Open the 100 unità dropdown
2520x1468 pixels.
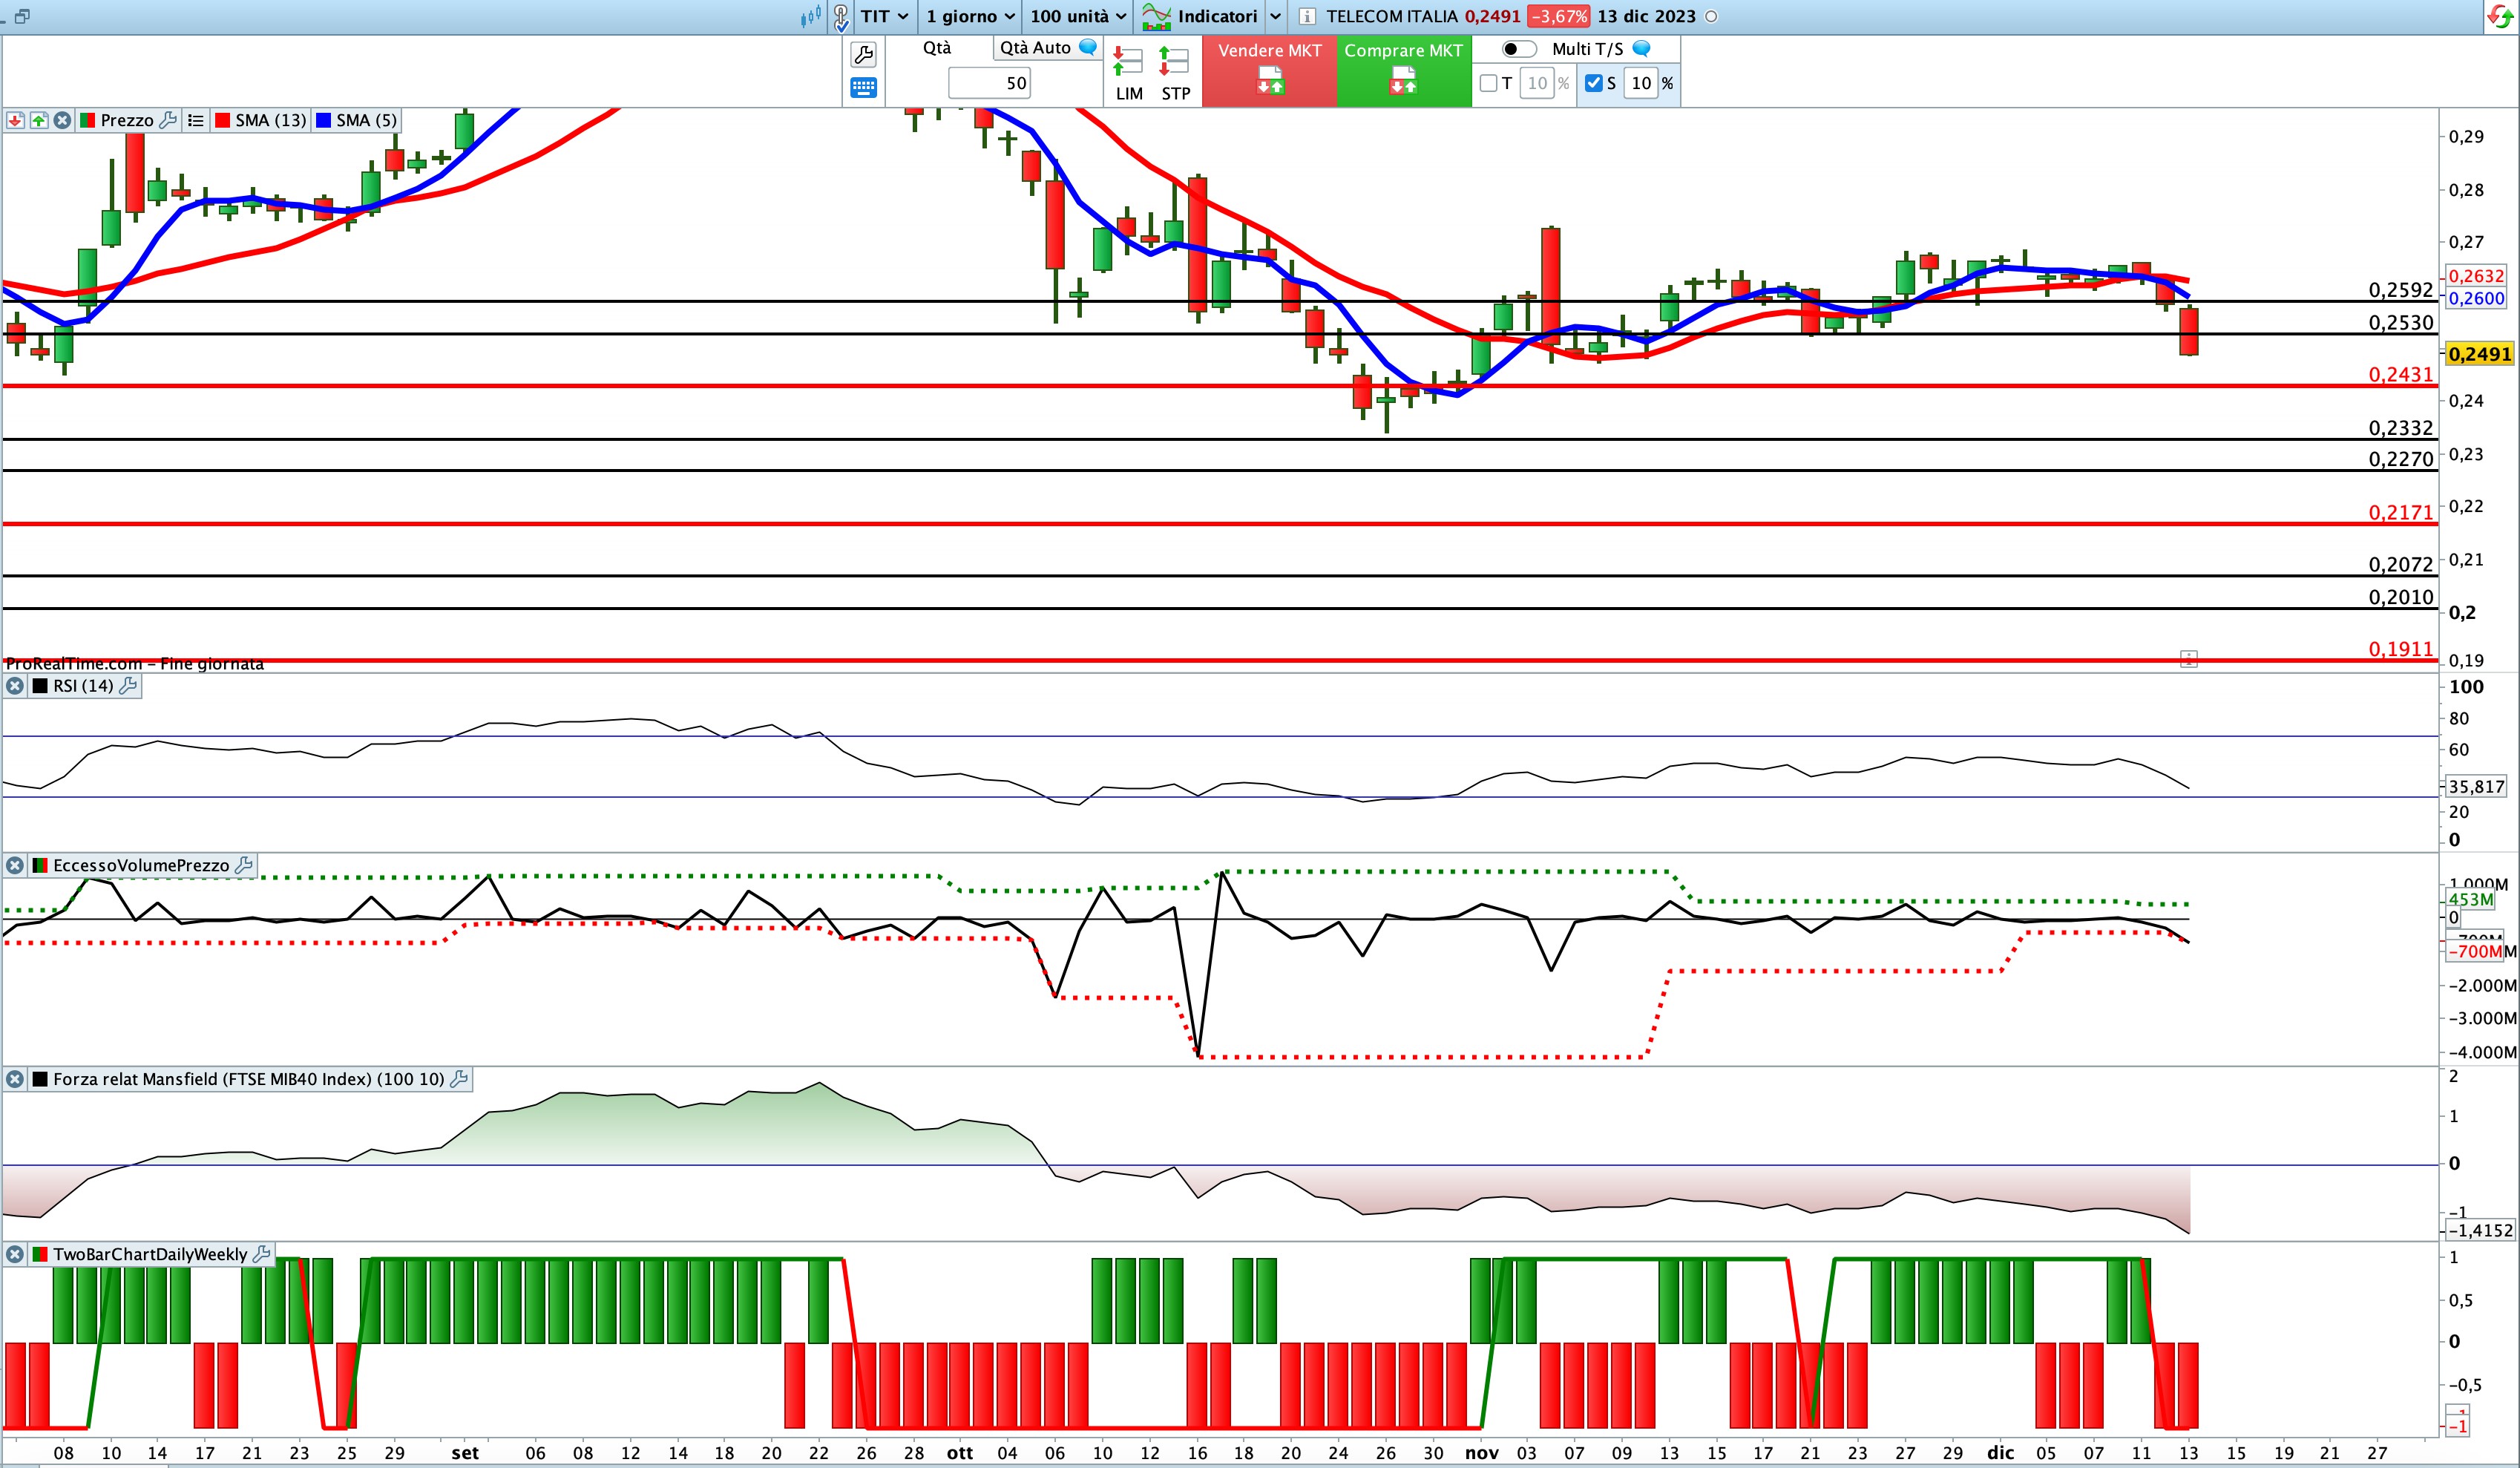(x=1078, y=16)
